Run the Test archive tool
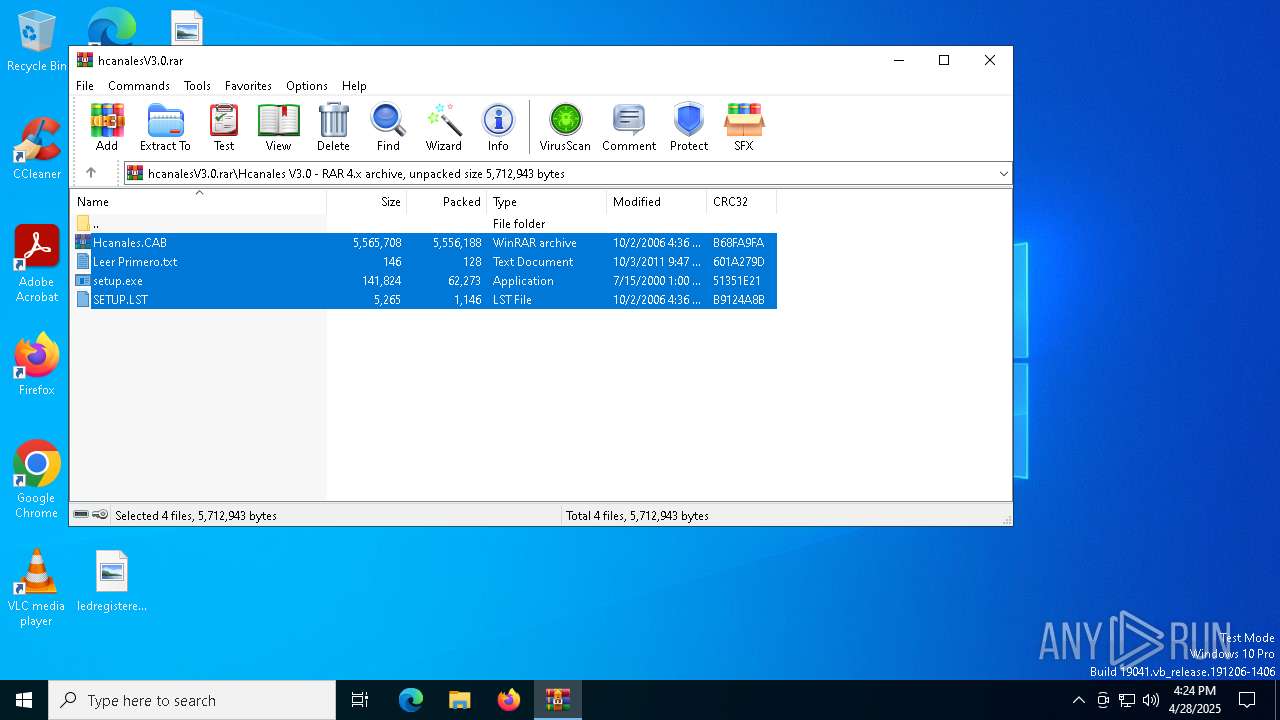This screenshot has height=720, width=1280. point(224,127)
